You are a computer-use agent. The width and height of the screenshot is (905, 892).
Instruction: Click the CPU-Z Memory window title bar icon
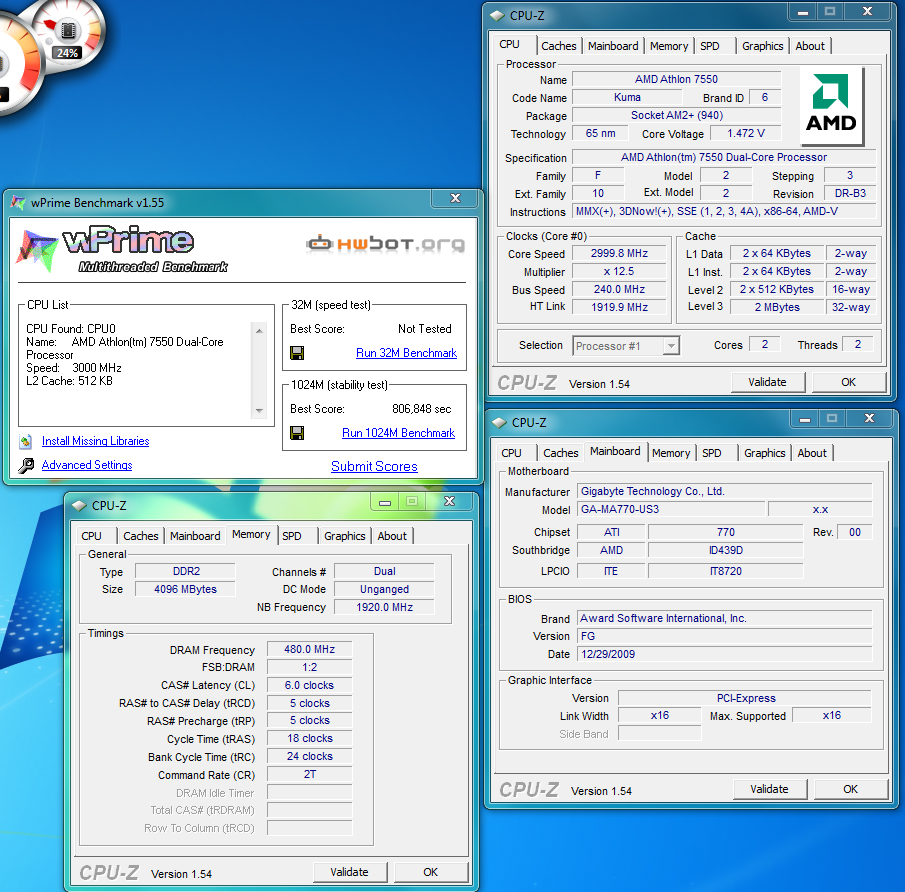point(79,506)
